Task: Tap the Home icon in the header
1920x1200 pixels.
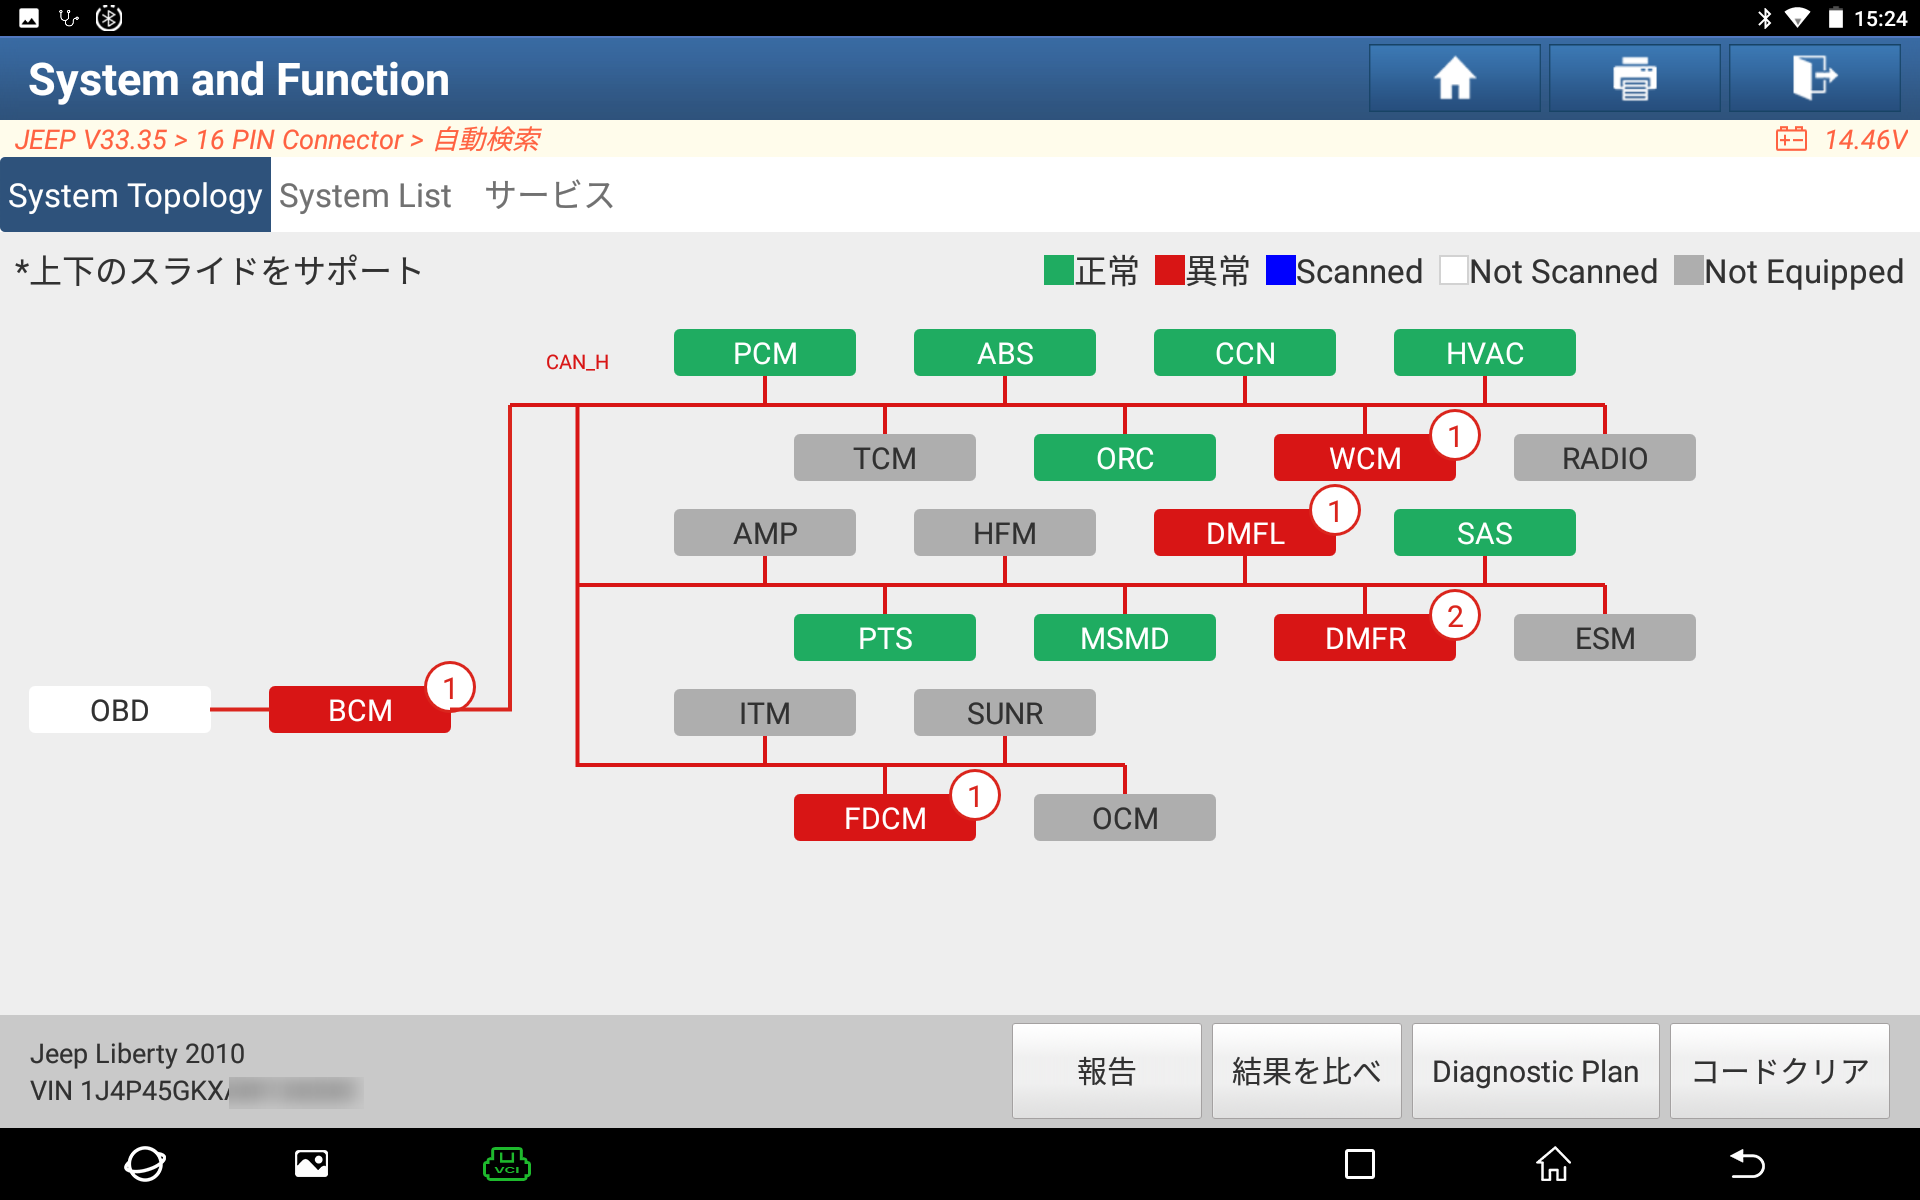Action: (1454, 78)
